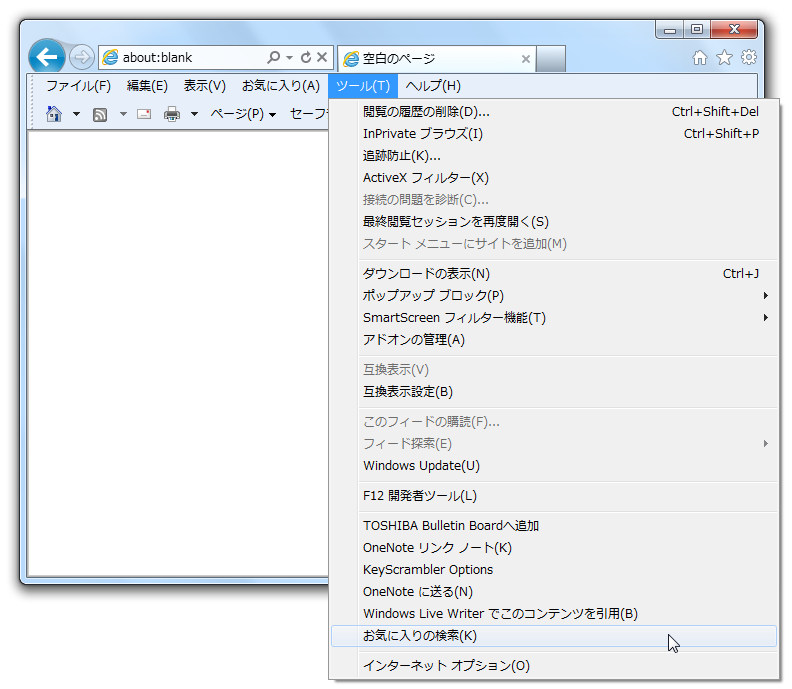
Task: Click the search magnifier in address bar
Action: (273, 57)
